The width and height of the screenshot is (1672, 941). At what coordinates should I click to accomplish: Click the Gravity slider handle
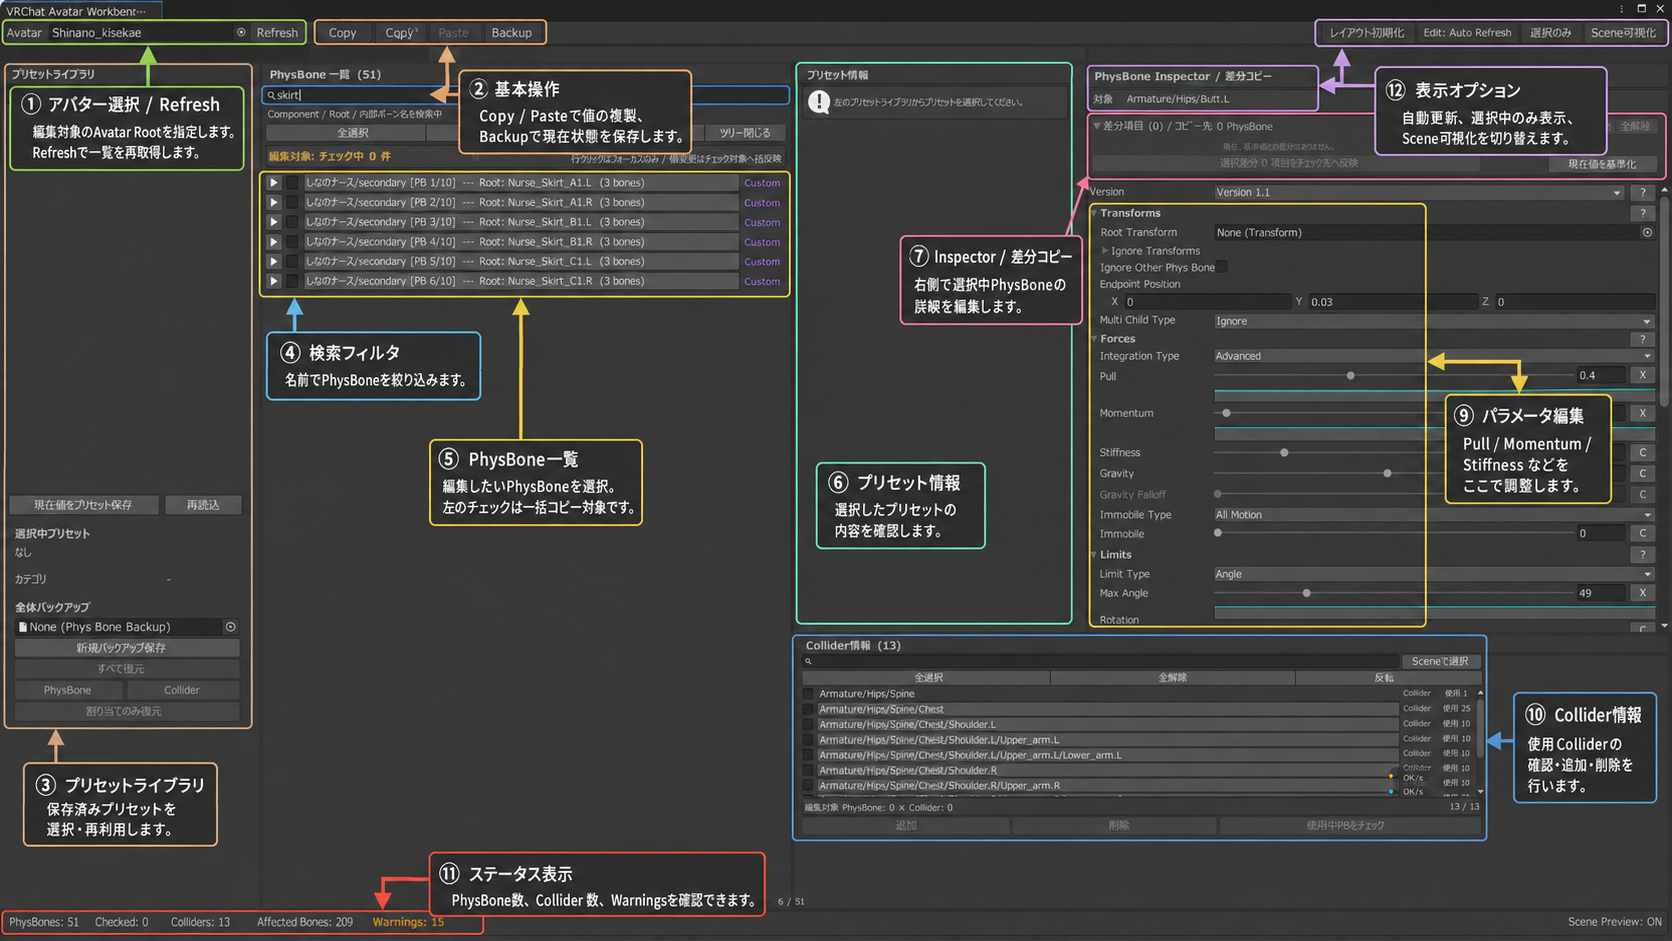click(1387, 473)
